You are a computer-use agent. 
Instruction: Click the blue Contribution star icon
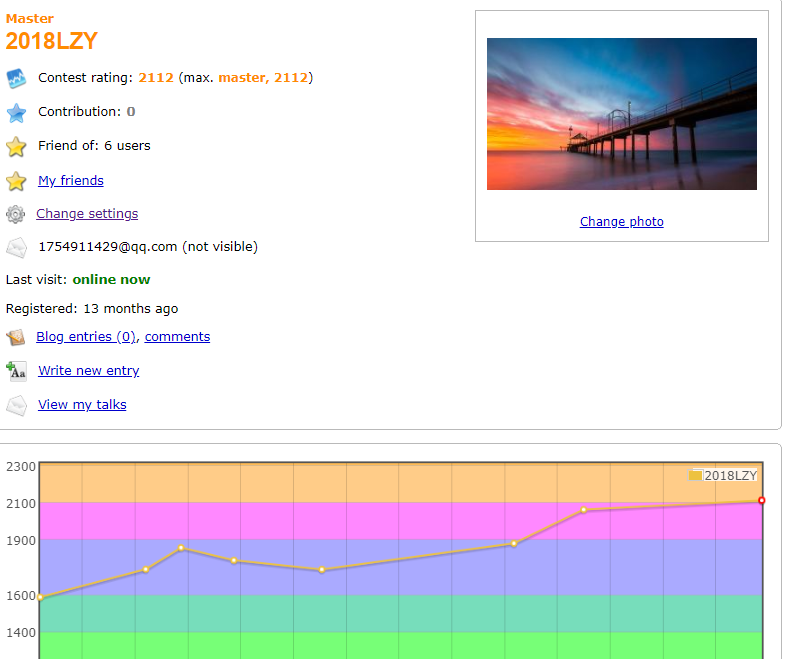coord(16,113)
